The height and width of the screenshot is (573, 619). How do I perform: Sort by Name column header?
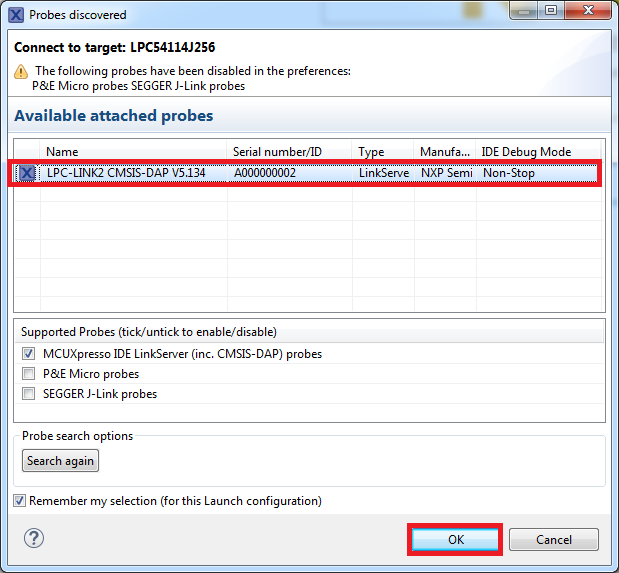tap(135, 152)
